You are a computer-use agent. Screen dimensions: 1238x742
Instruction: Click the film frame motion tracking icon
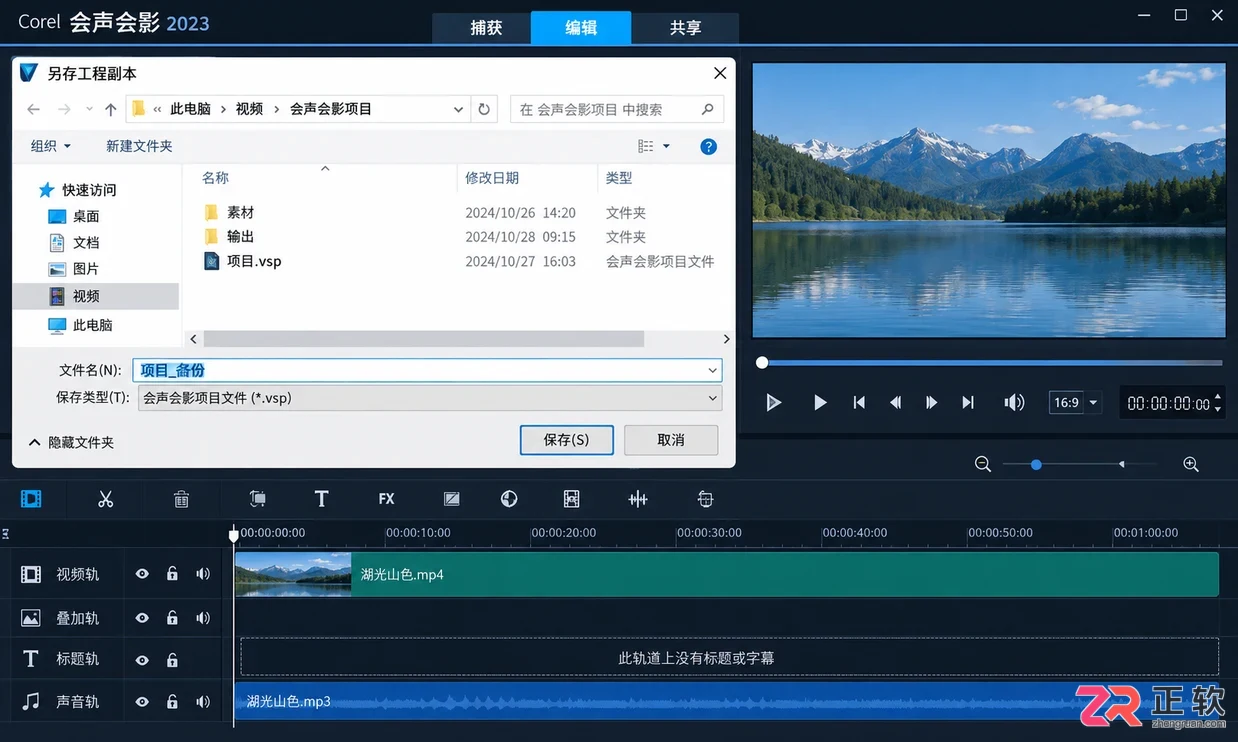[x=572, y=498]
